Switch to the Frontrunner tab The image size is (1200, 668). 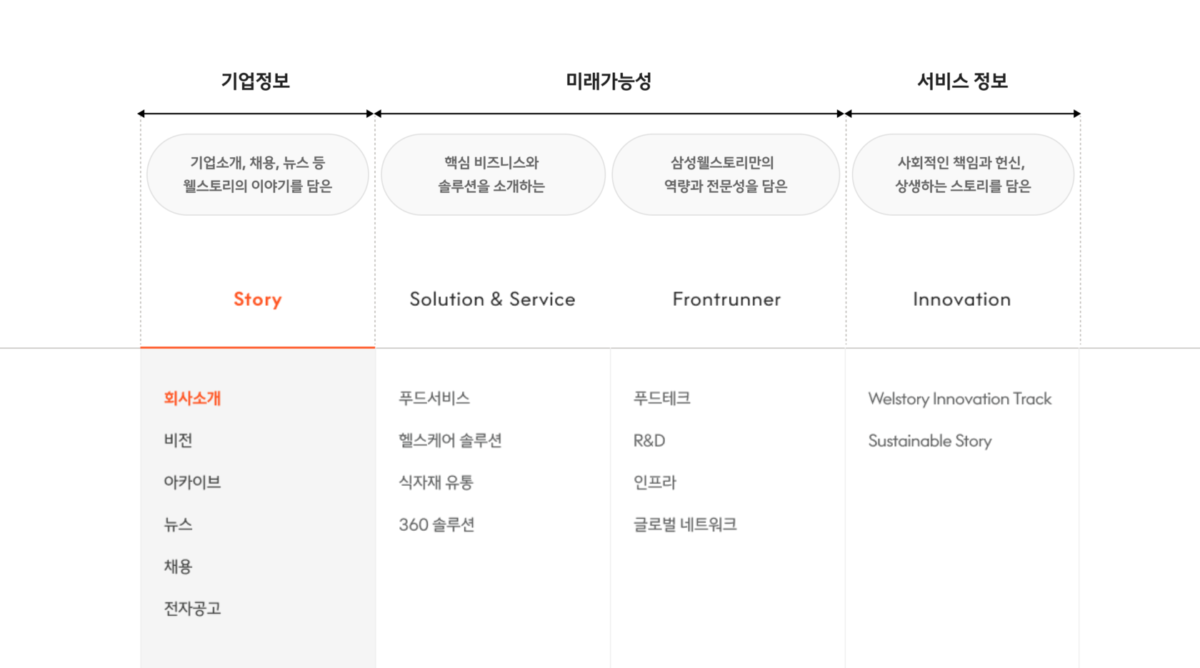pyautogui.click(x=726, y=299)
